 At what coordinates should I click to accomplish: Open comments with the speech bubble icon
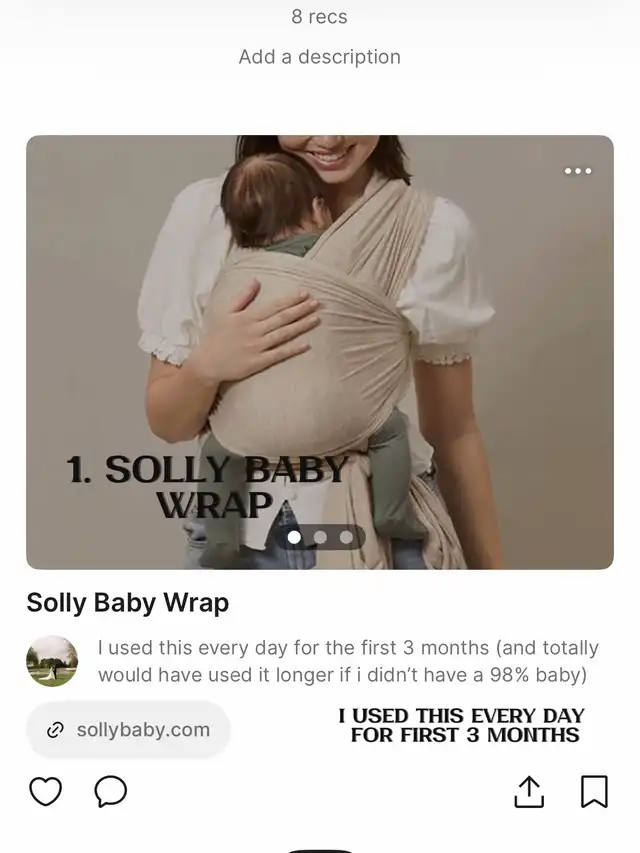tap(110, 792)
